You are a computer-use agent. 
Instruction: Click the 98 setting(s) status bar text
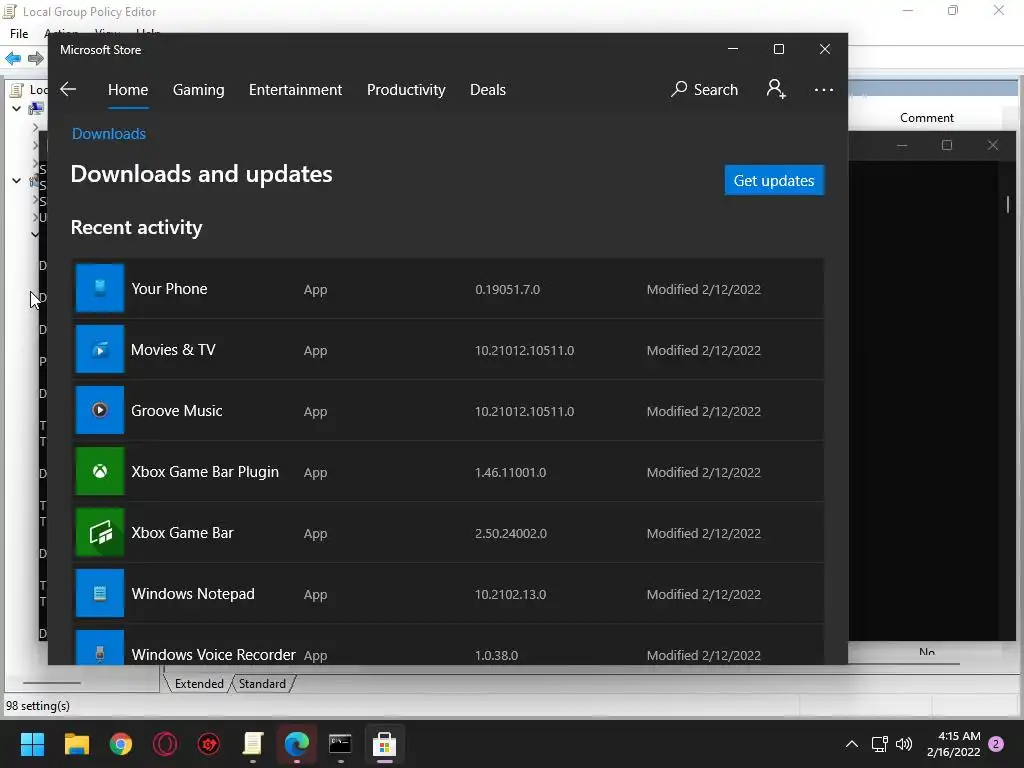[x=38, y=706]
